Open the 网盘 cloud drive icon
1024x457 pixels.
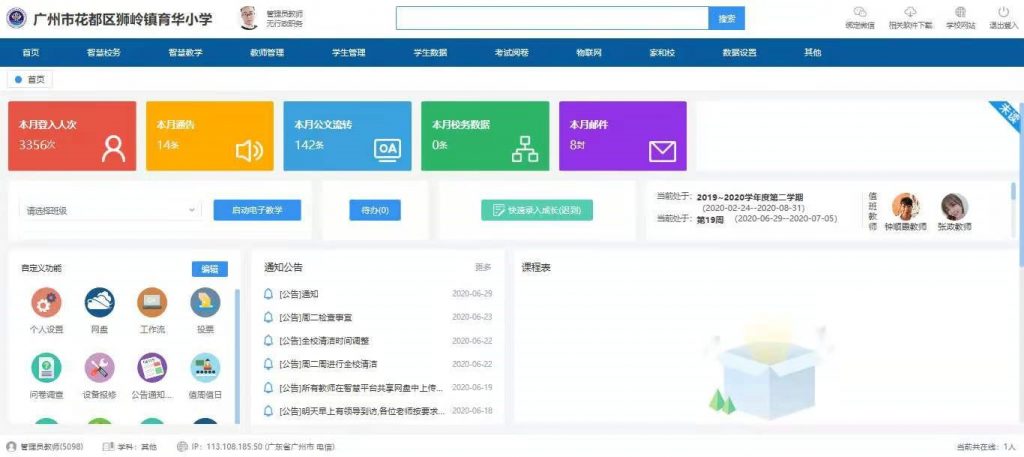99,303
